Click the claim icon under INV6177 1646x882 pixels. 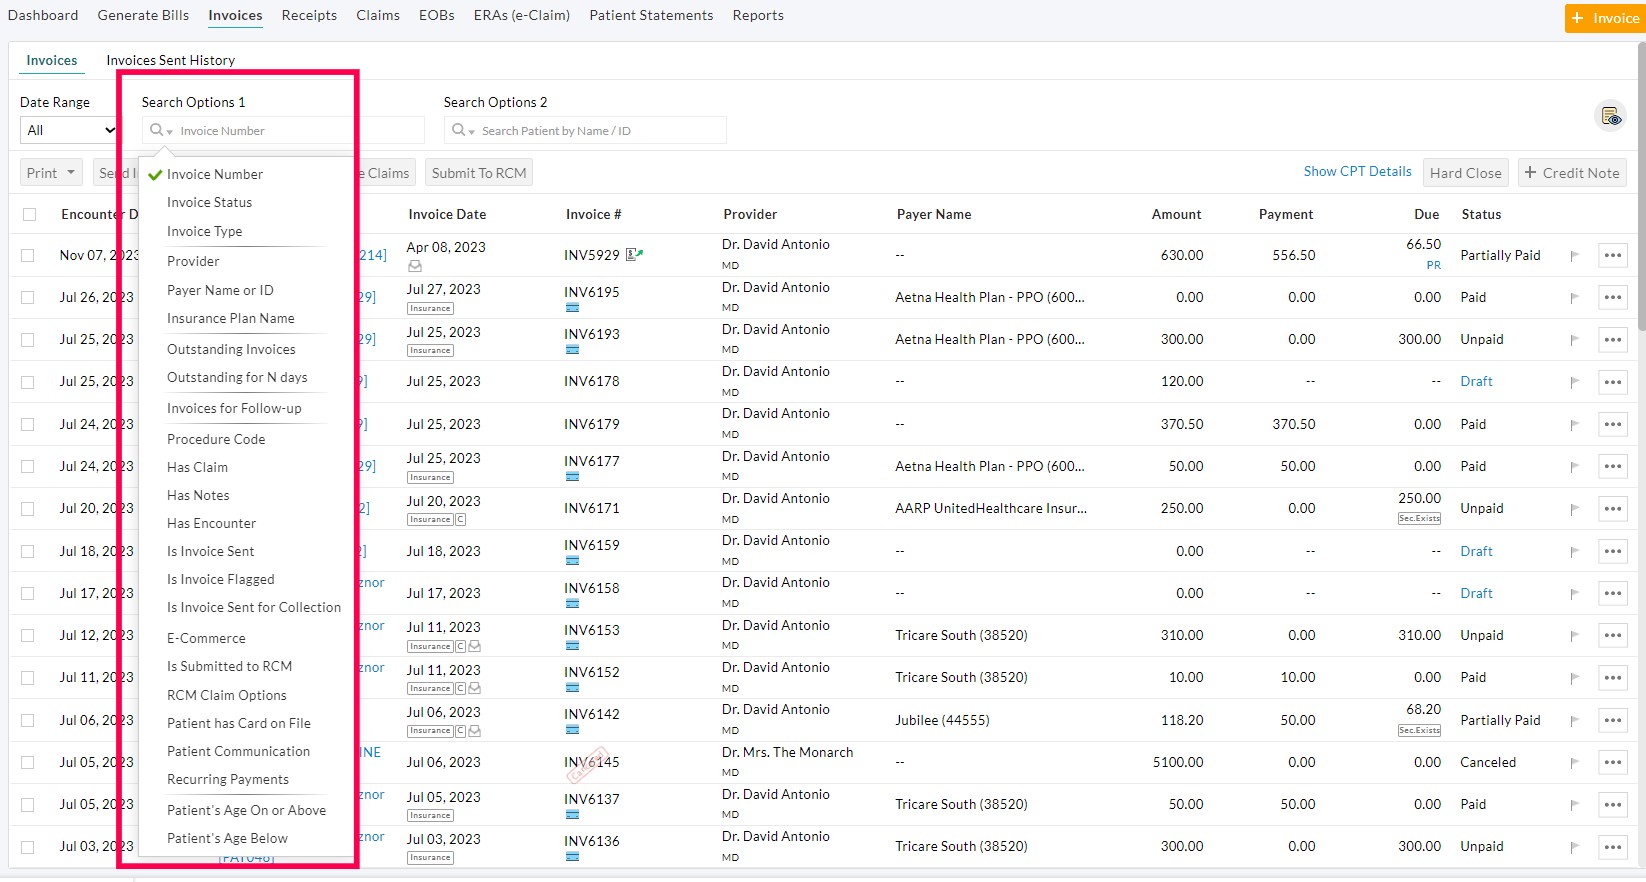click(572, 477)
